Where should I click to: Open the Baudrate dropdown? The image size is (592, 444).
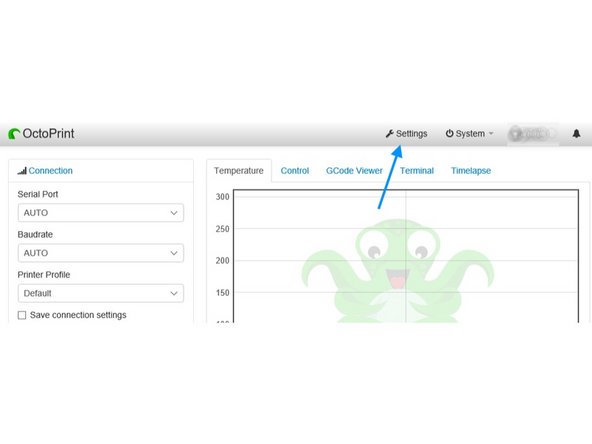[101, 253]
